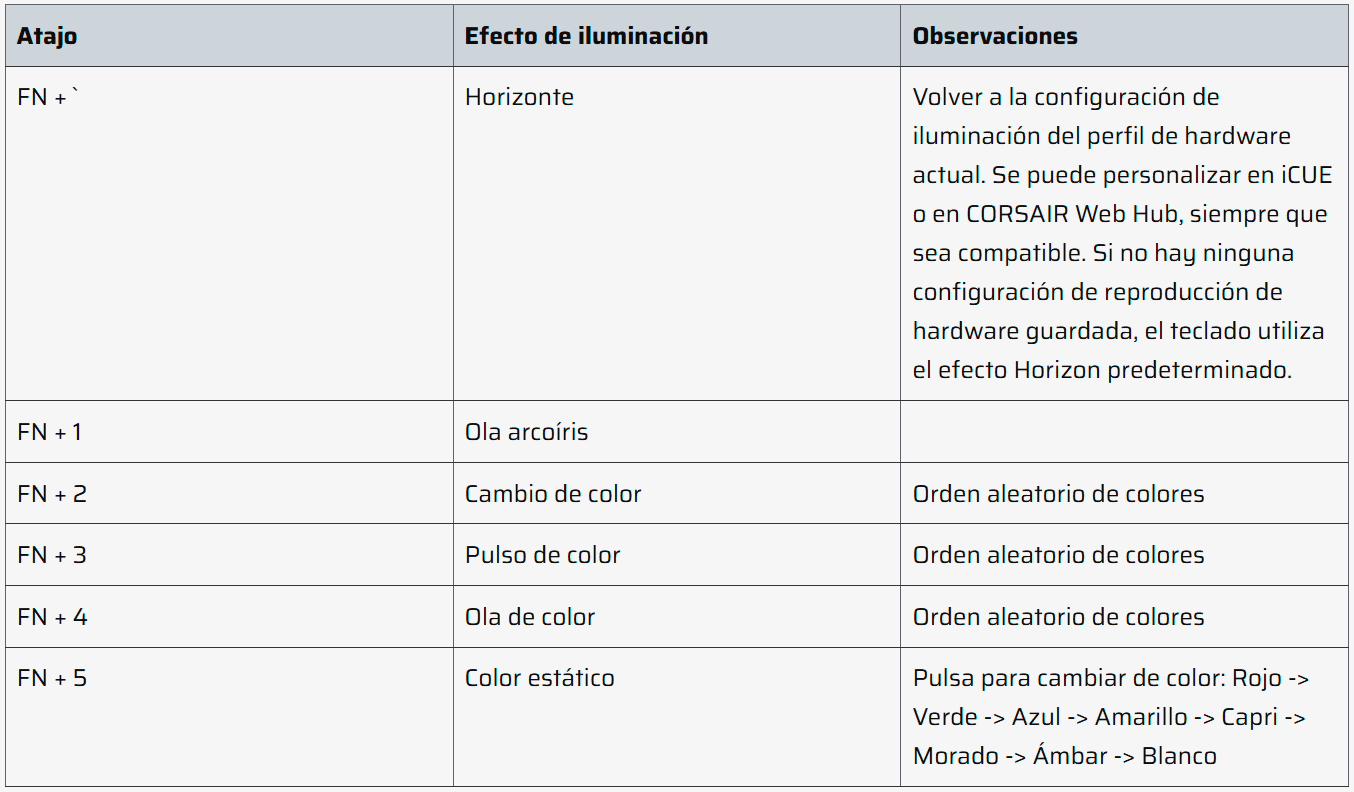This screenshot has height=792, width=1354.
Task: Select the FN + 5 shortcut cell
Action: click(229, 717)
